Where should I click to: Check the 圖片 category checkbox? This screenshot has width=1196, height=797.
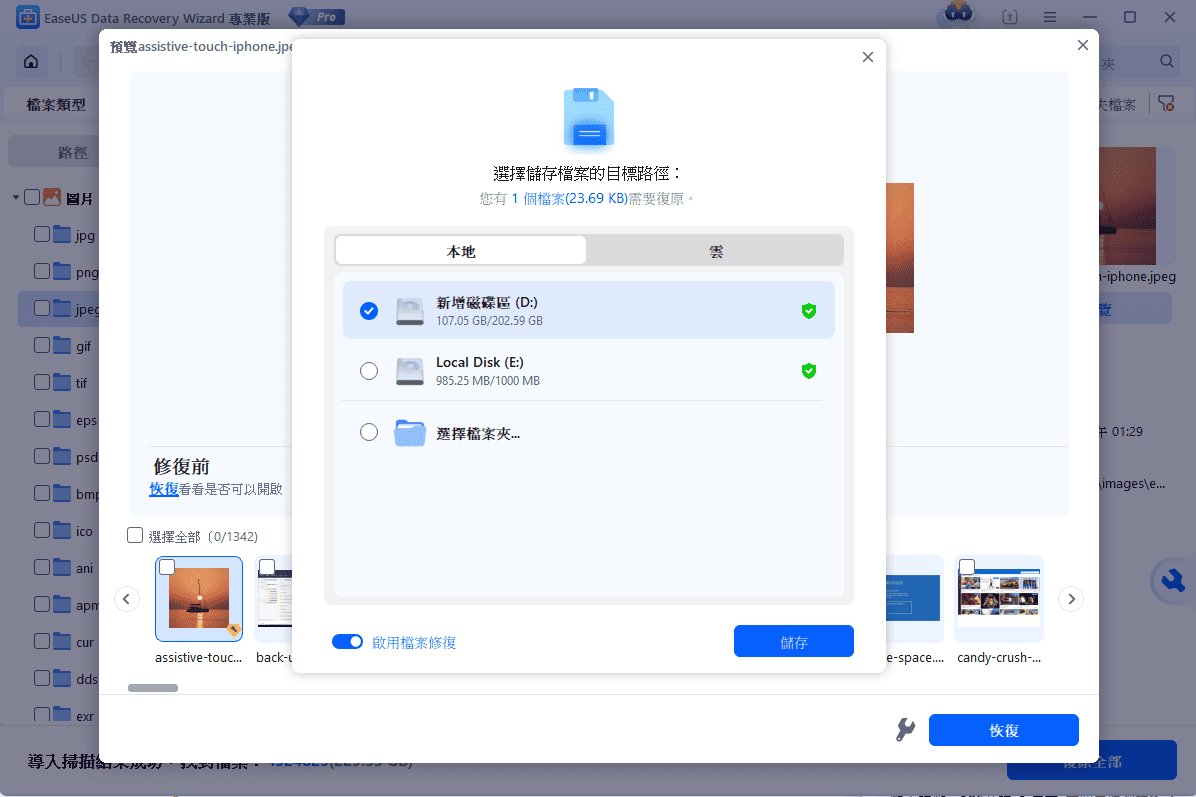32,198
